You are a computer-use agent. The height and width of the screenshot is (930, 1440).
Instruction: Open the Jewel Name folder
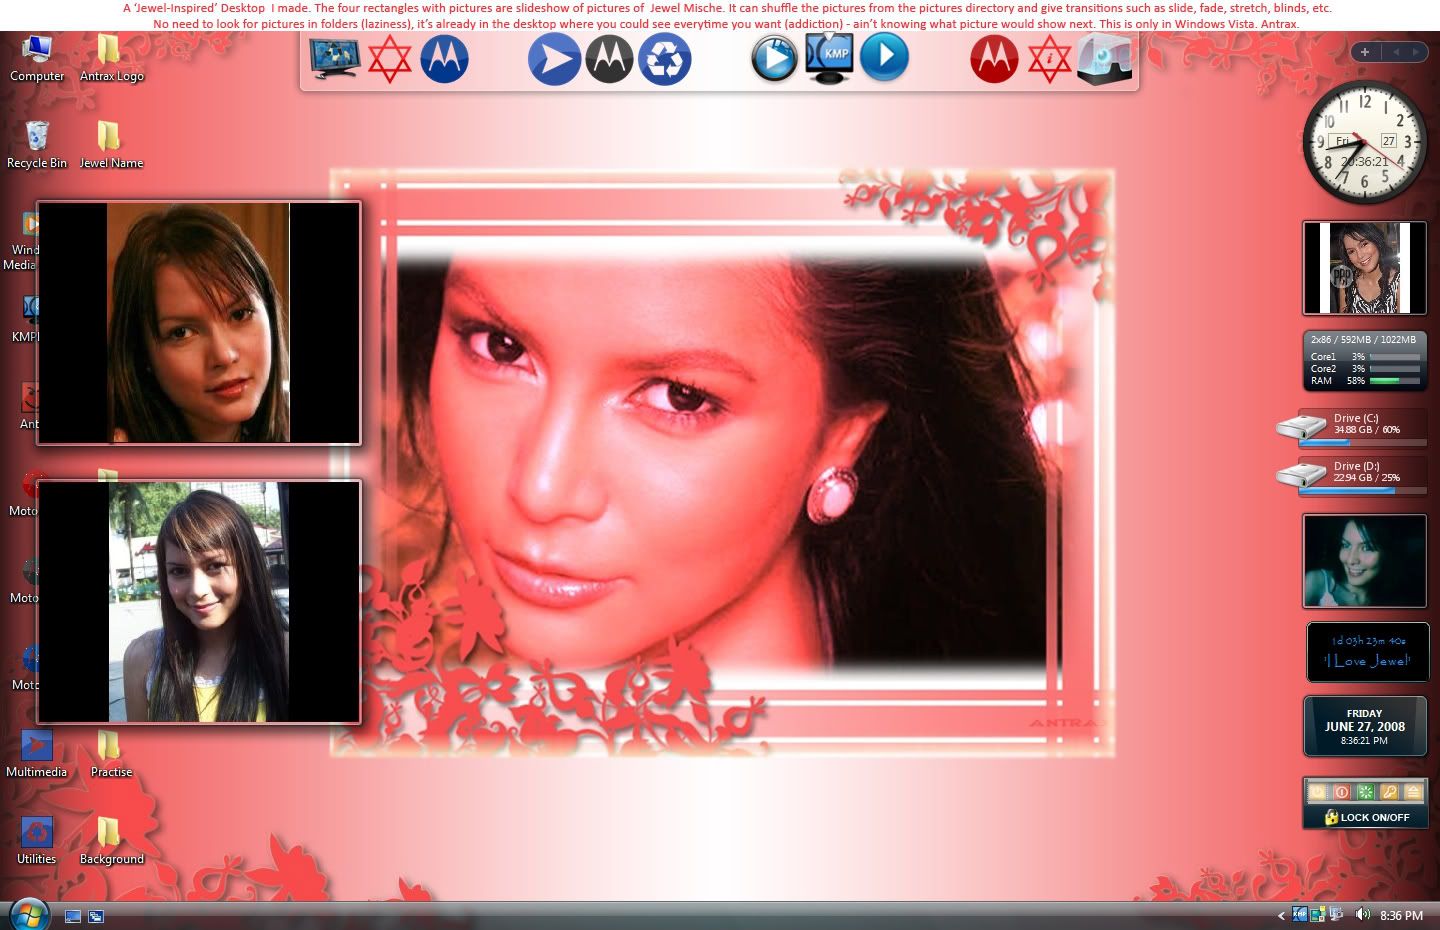coord(111,145)
